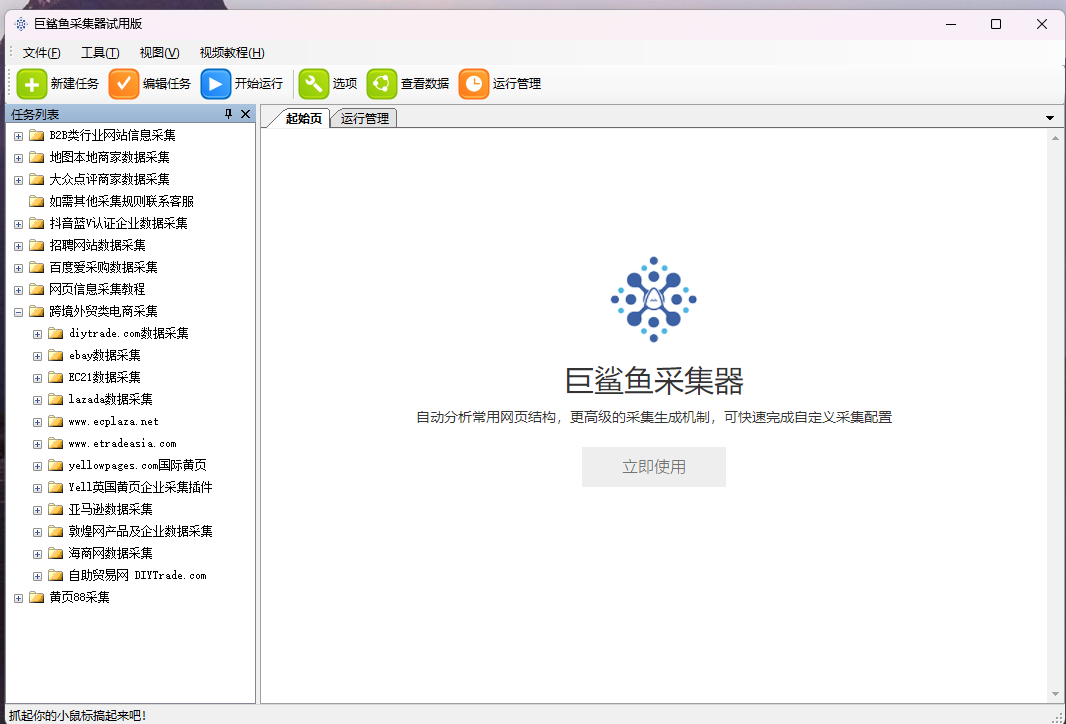The width and height of the screenshot is (1066, 724).
Task: Click the blue 开始运行 play icon
Action: [x=216, y=84]
